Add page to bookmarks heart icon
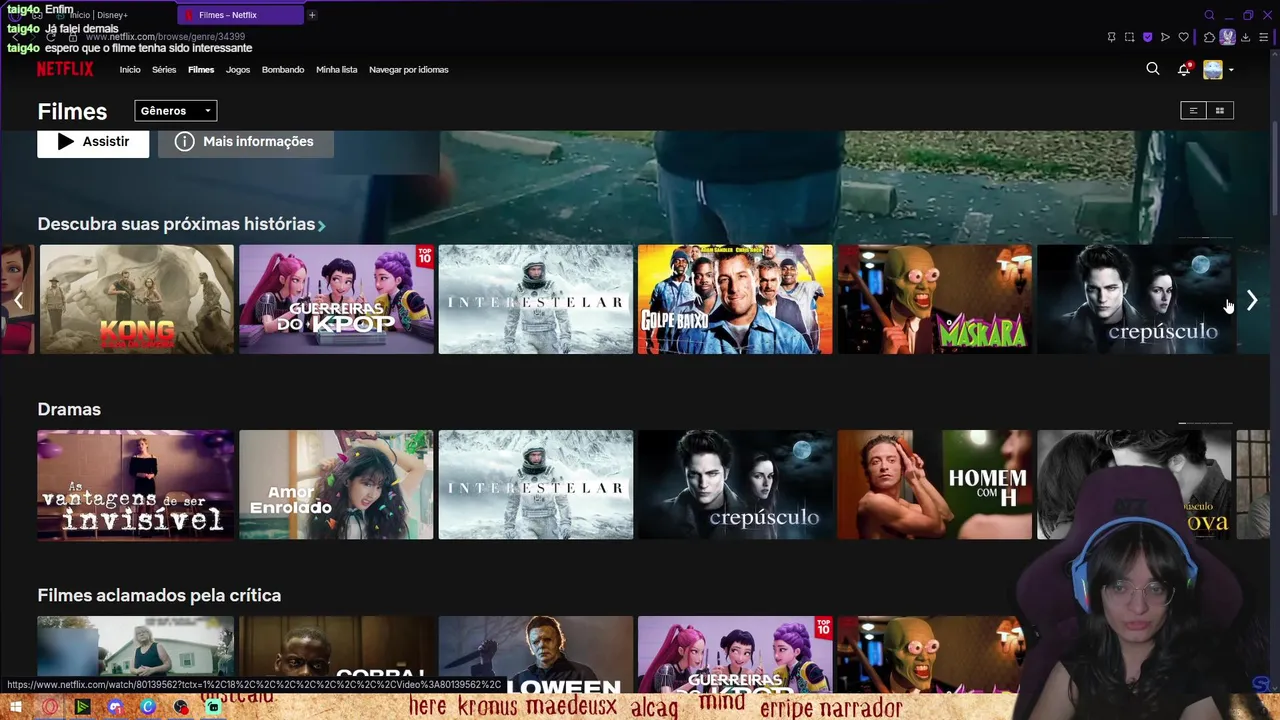This screenshot has height=720, width=1280. click(x=1183, y=37)
